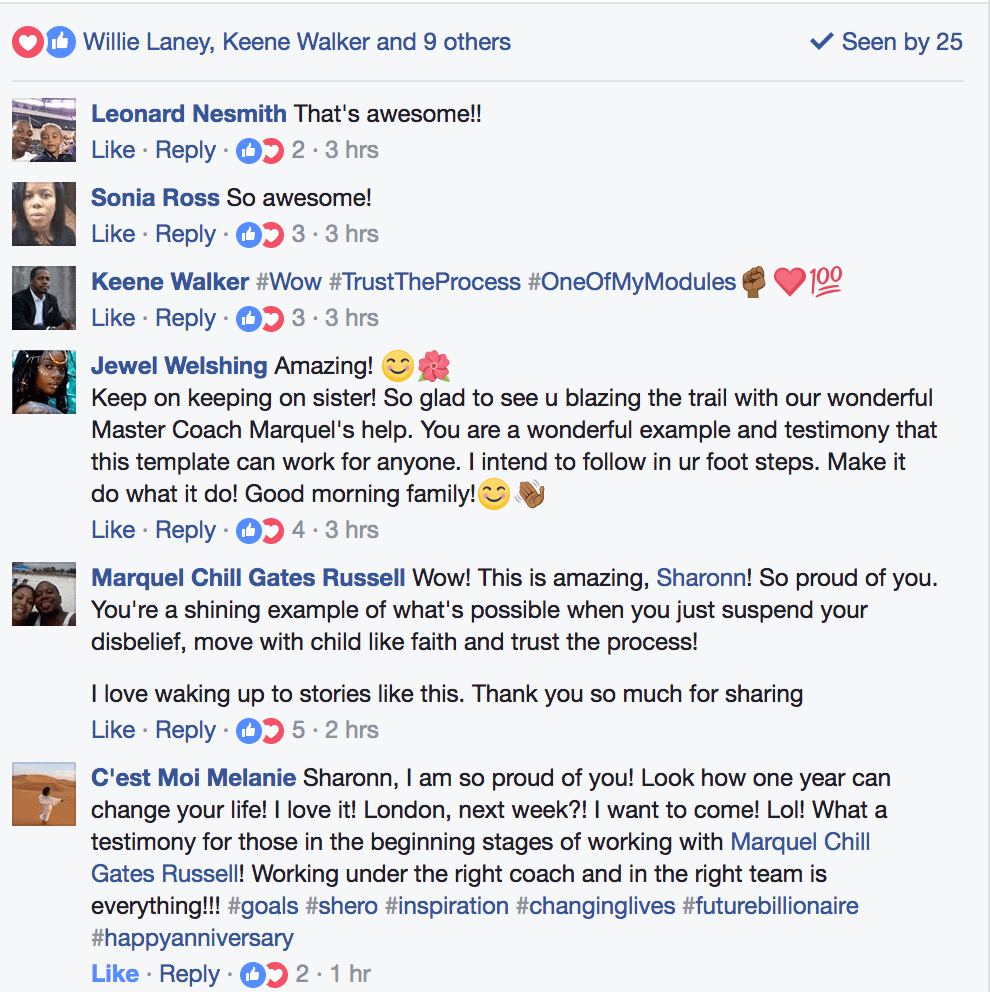This screenshot has width=990, height=992.
Task: View reaction icons on Keene Walker's comment
Action: click(260, 319)
